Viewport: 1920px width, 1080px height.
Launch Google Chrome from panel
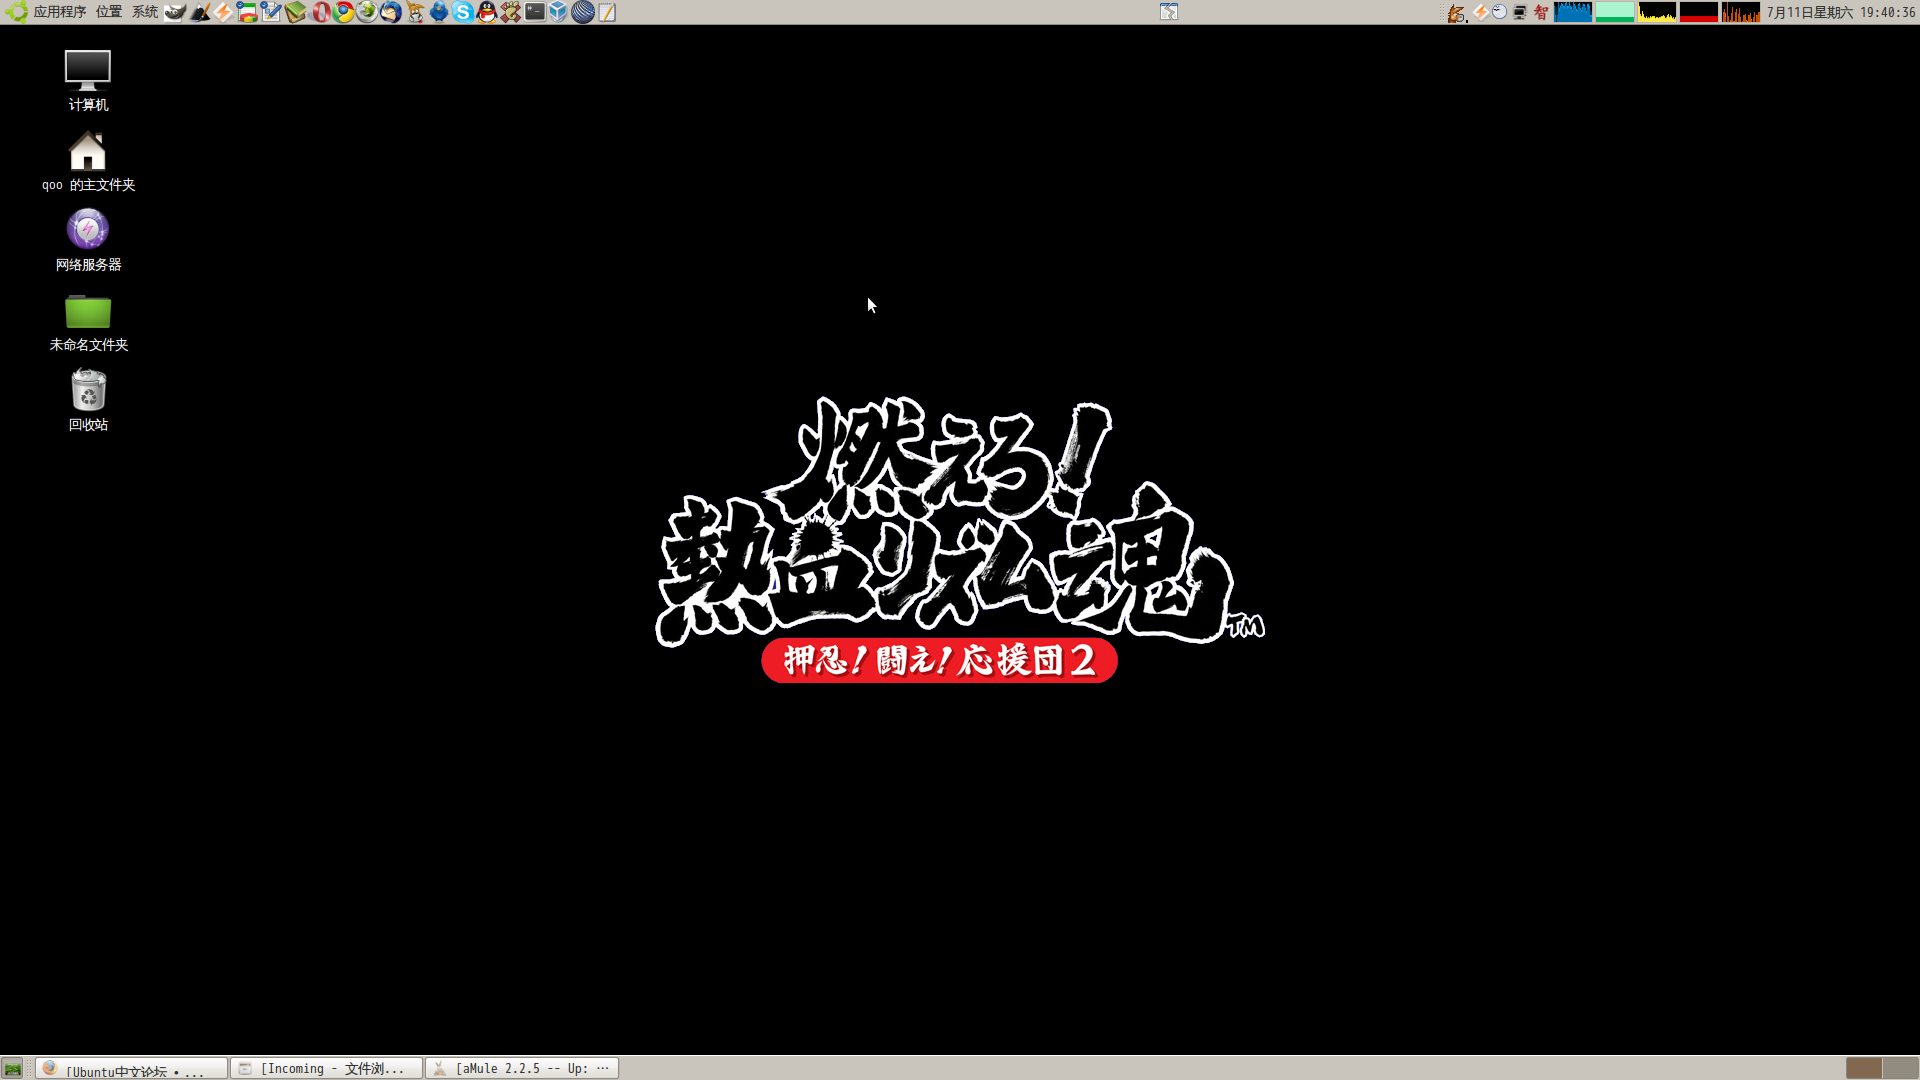tap(343, 12)
